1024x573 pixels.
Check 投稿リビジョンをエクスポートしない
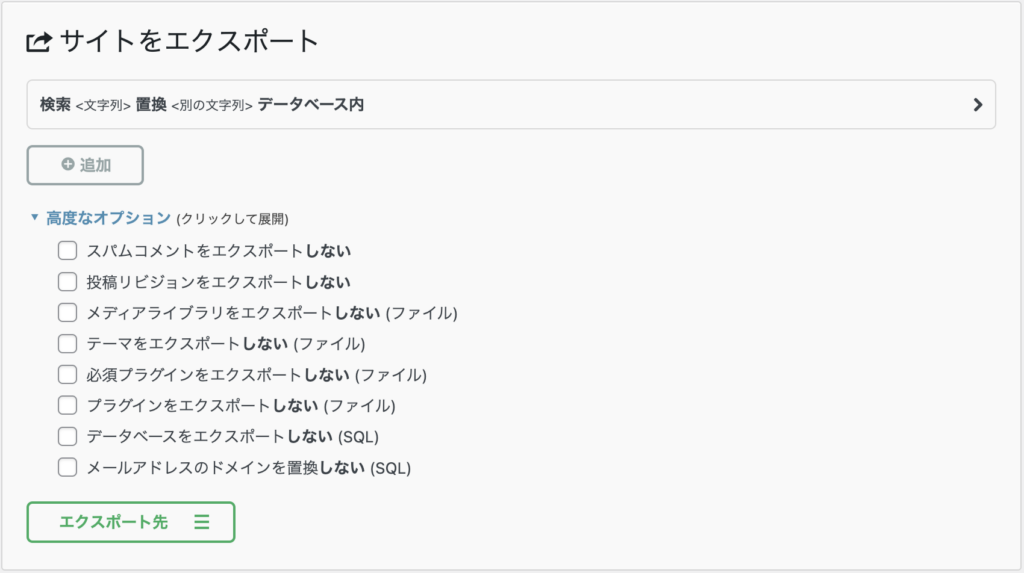67,282
